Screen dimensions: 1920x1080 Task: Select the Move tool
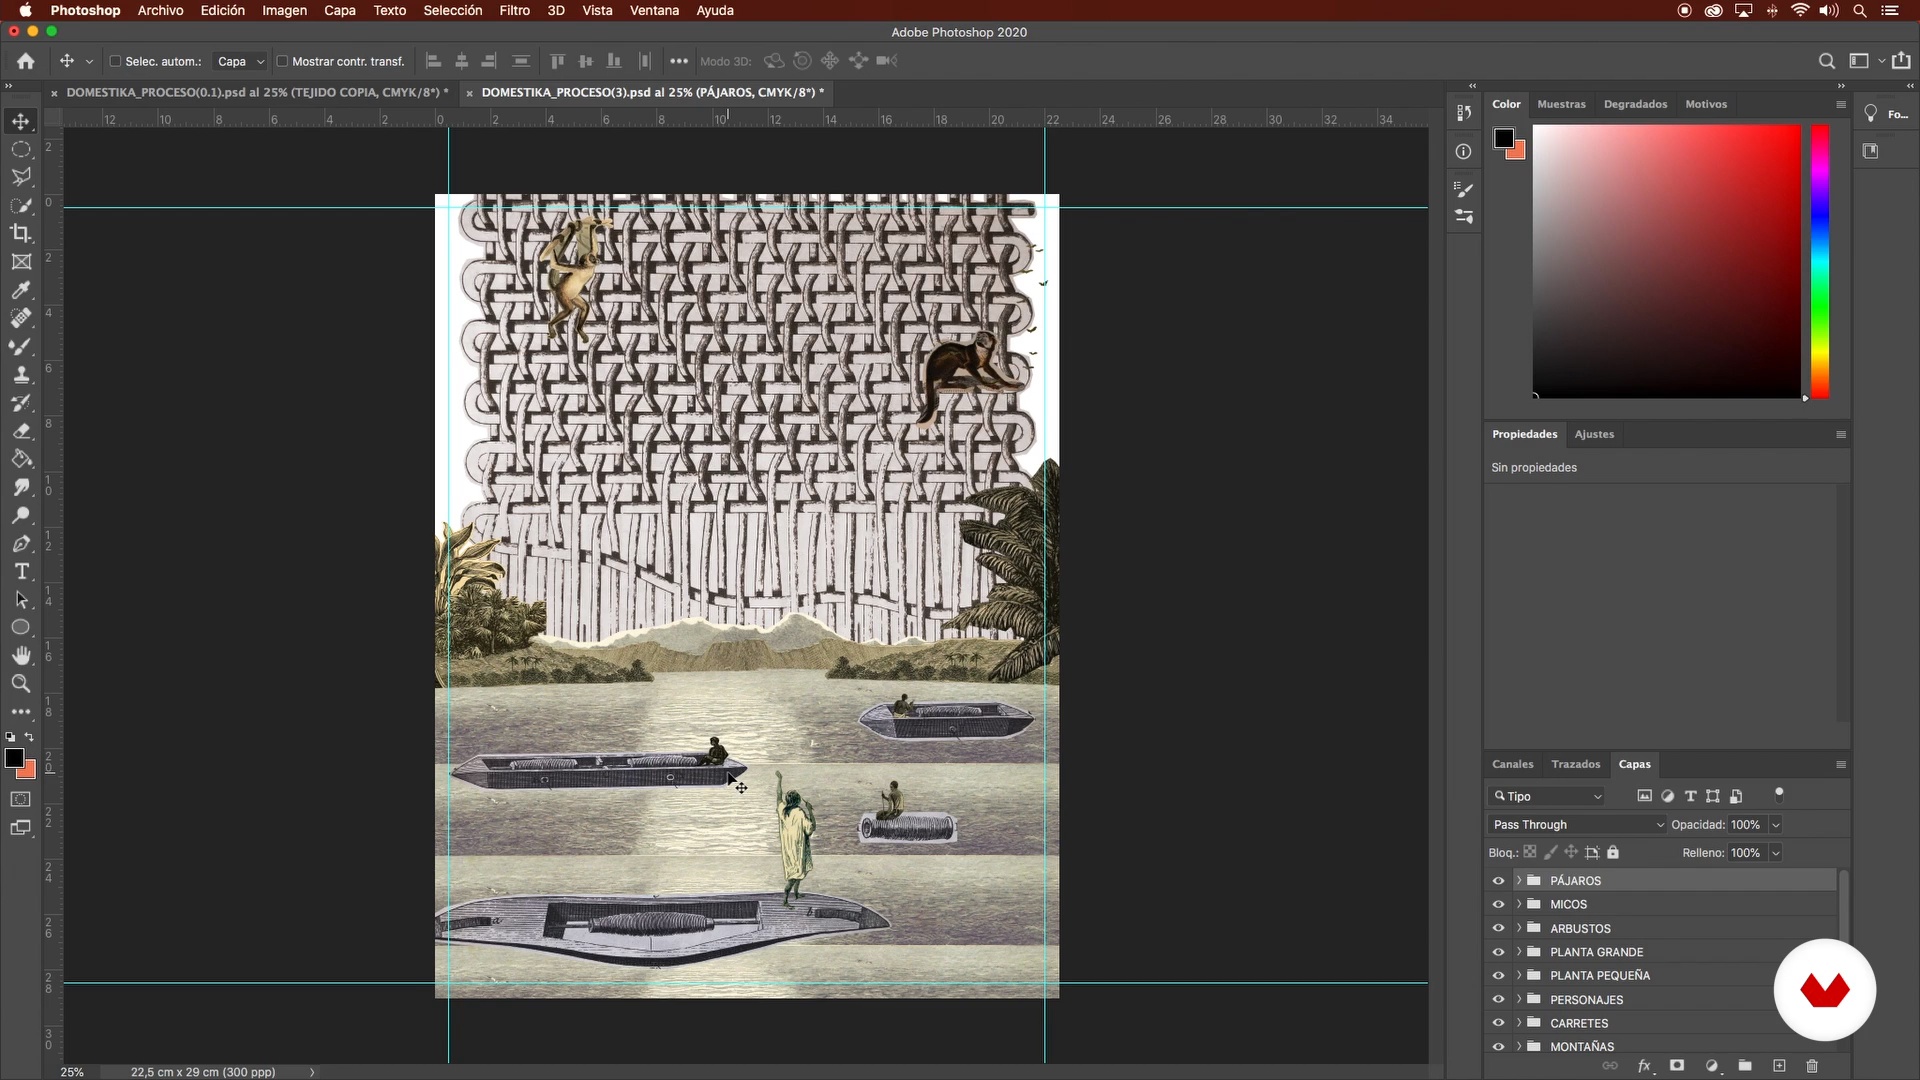pyautogui.click(x=21, y=121)
